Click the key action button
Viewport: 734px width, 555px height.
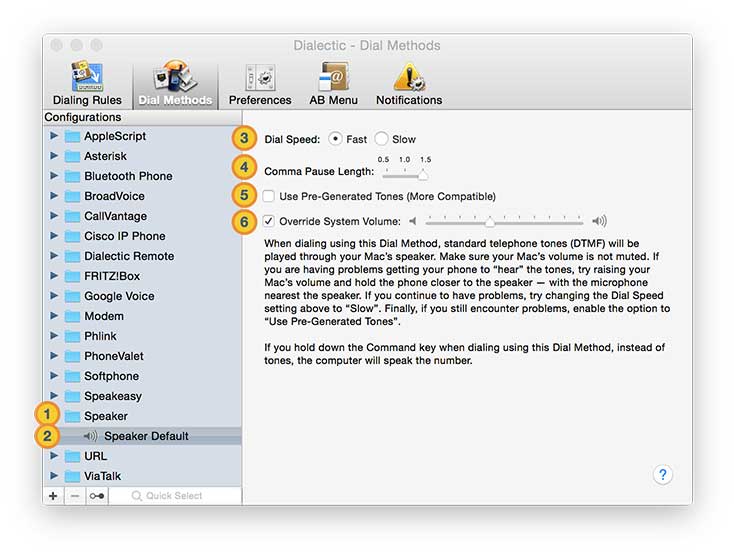[97, 496]
